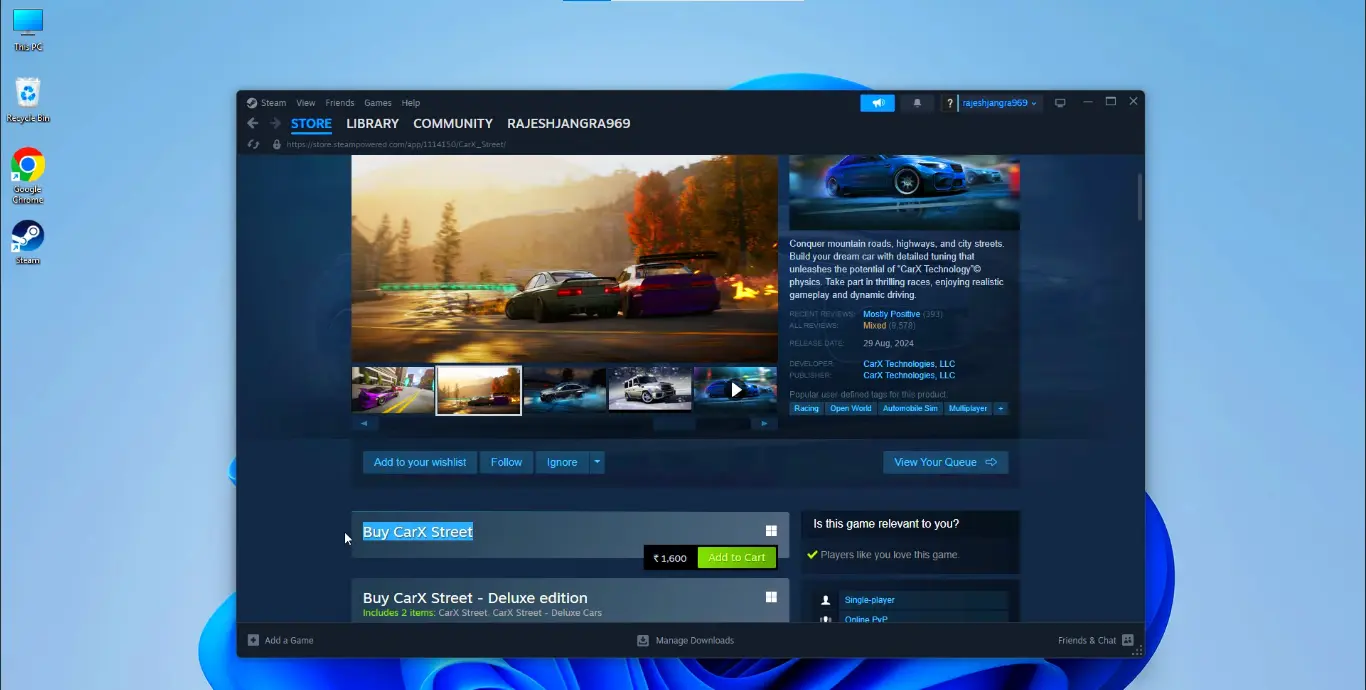Screen dimensions: 1366x690
Task: Play the game trailer thumbnail
Action: pyautogui.click(x=735, y=389)
